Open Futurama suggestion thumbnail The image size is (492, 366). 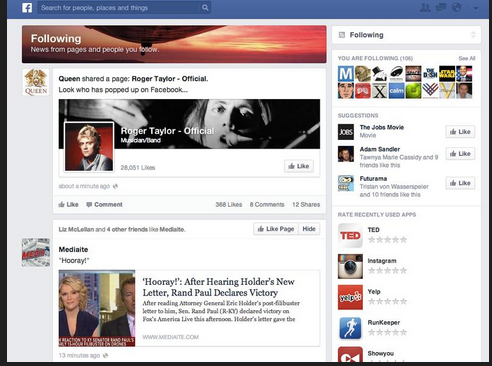click(x=346, y=183)
